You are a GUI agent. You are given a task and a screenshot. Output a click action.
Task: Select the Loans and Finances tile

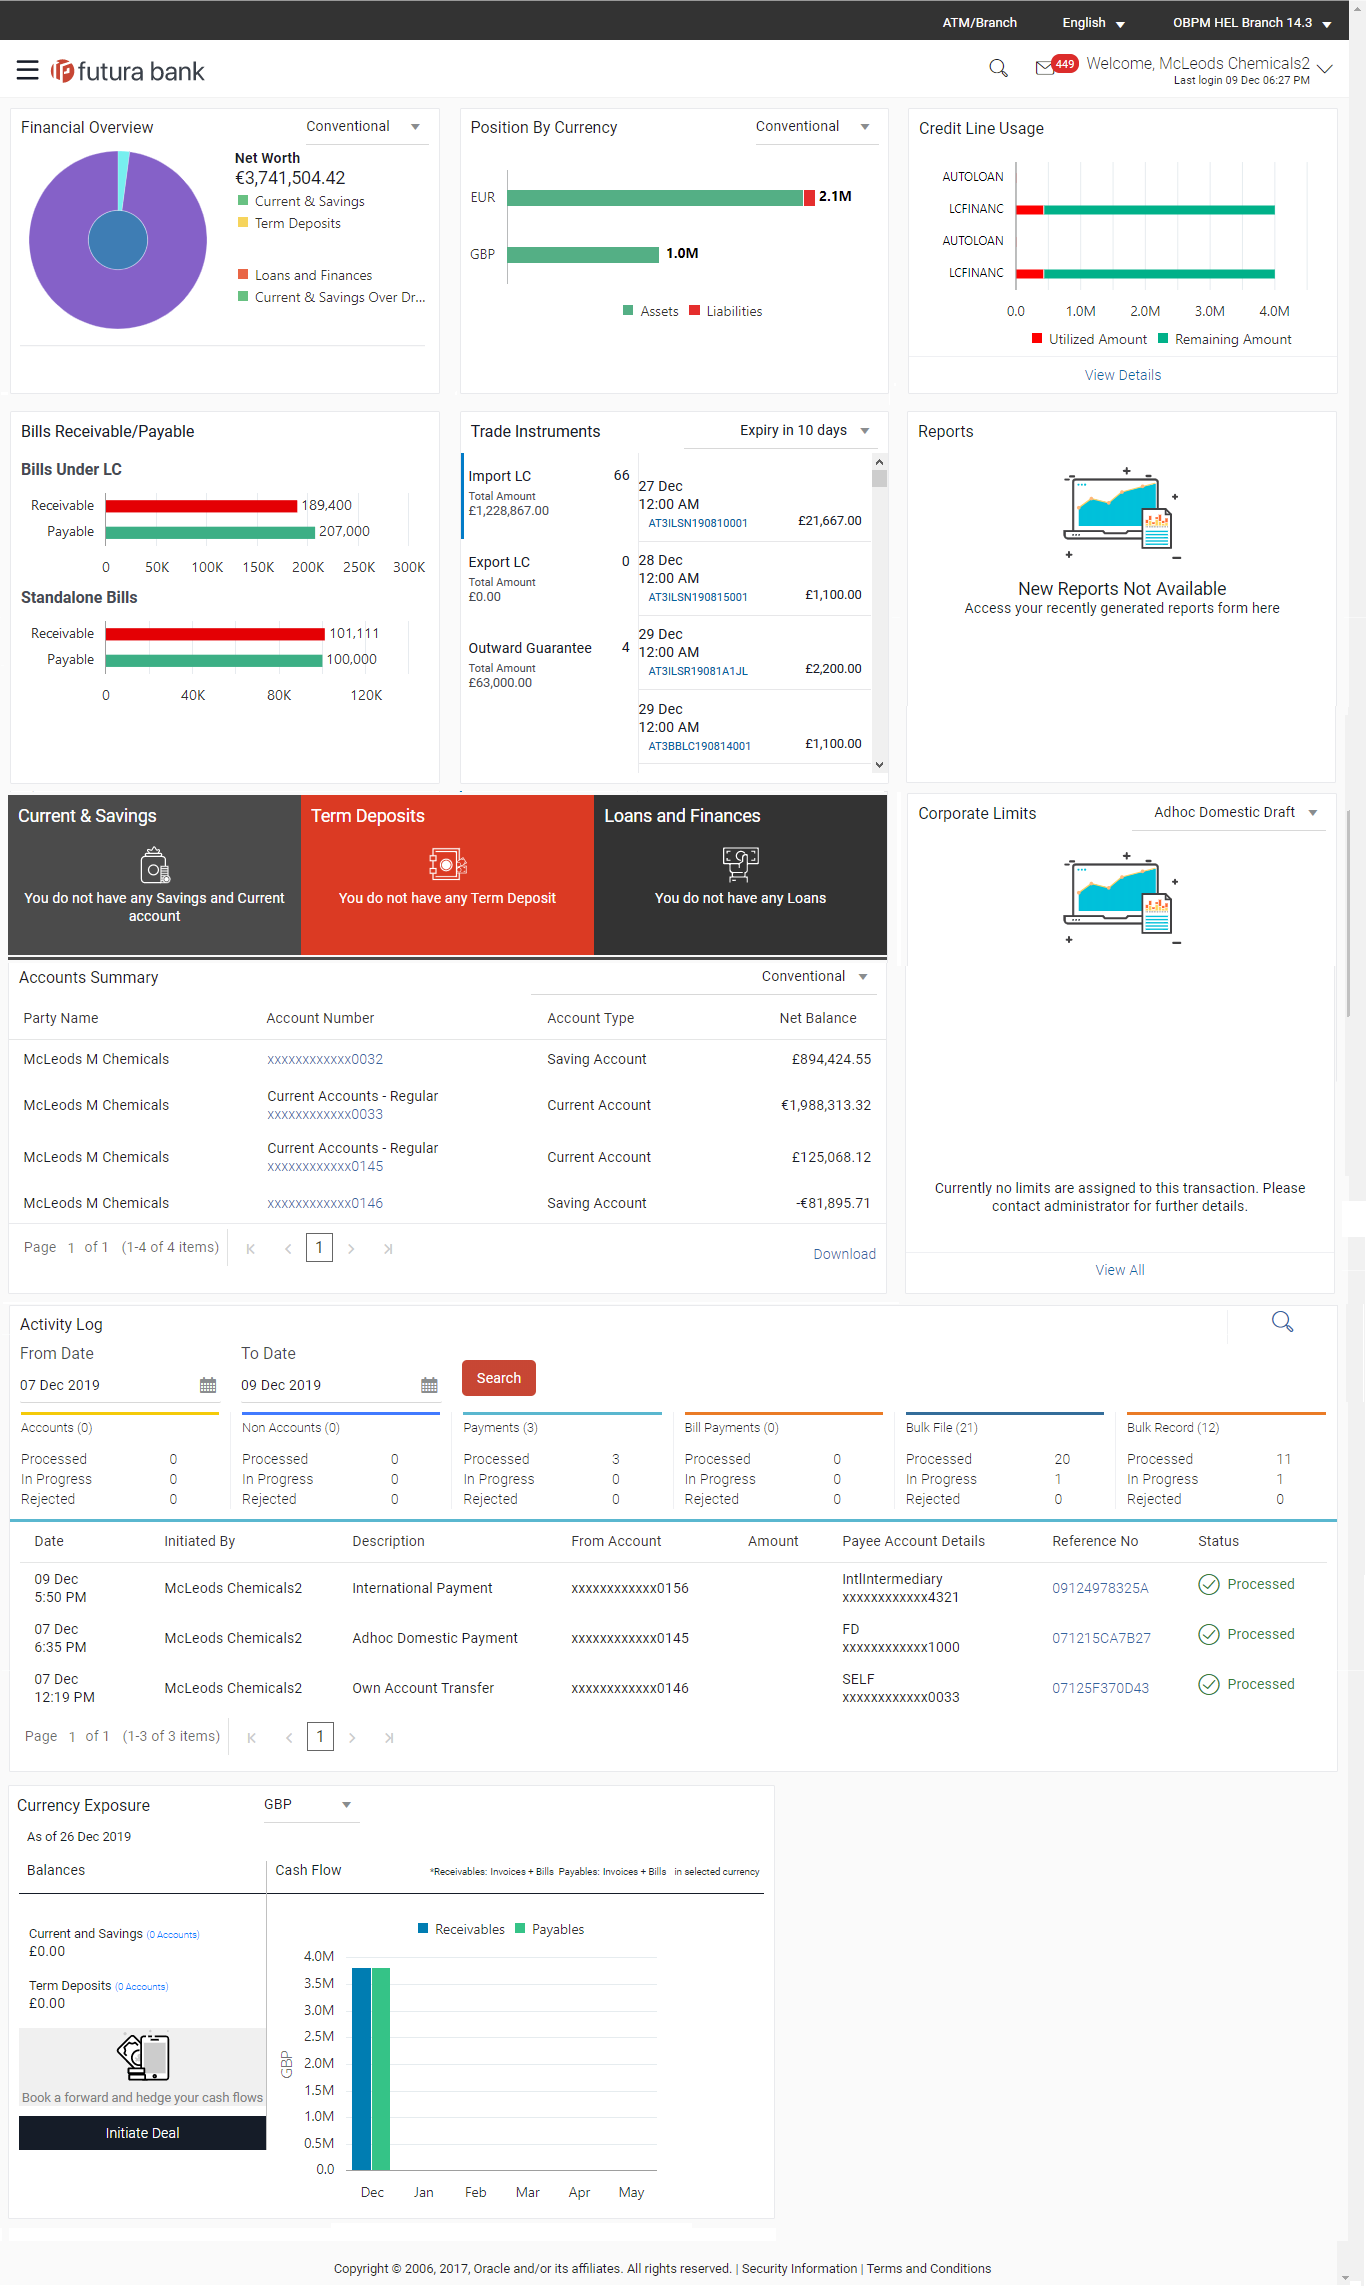[x=740, y=875]
